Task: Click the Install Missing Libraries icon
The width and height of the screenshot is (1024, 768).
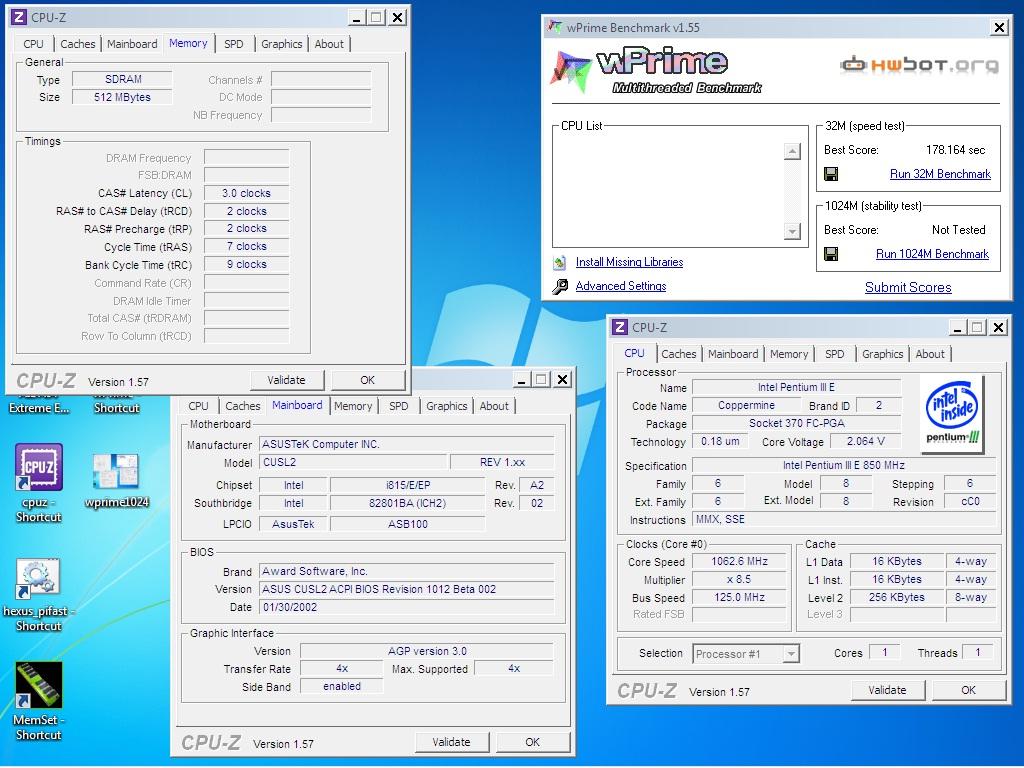Action: [x=560, y=263]
